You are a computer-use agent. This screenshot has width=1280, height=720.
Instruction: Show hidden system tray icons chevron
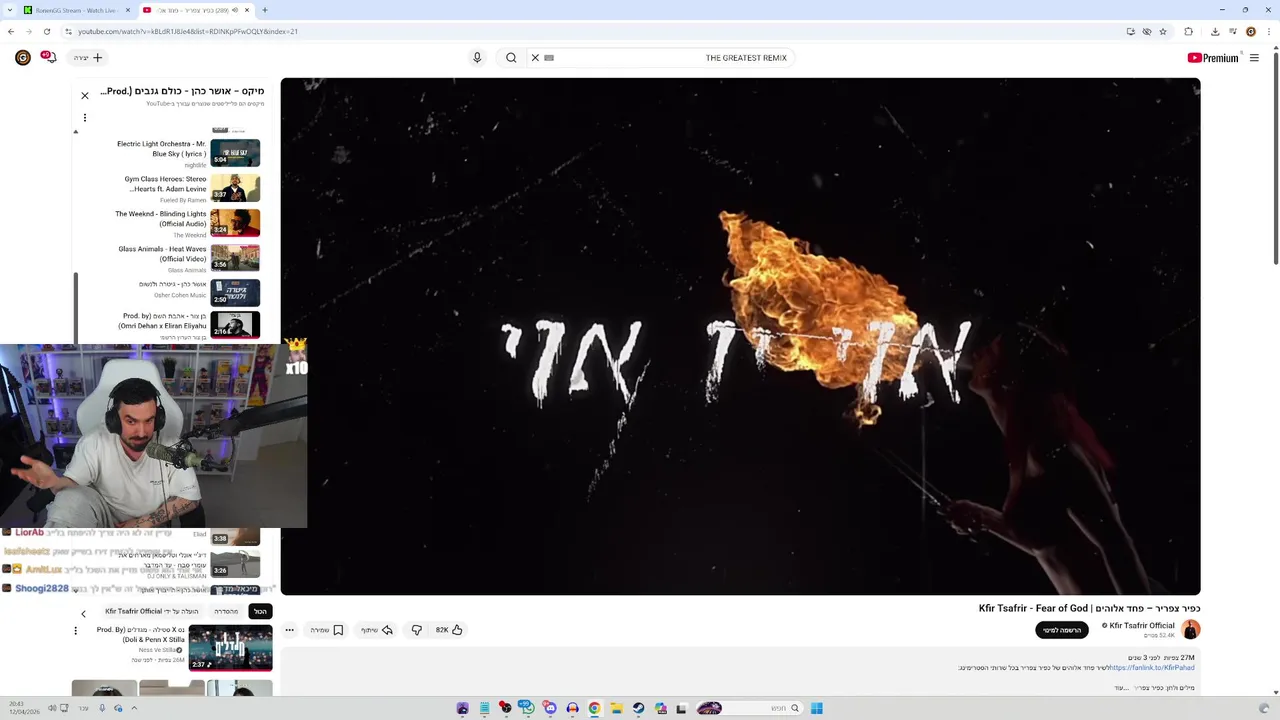click(x=134, y=708)
